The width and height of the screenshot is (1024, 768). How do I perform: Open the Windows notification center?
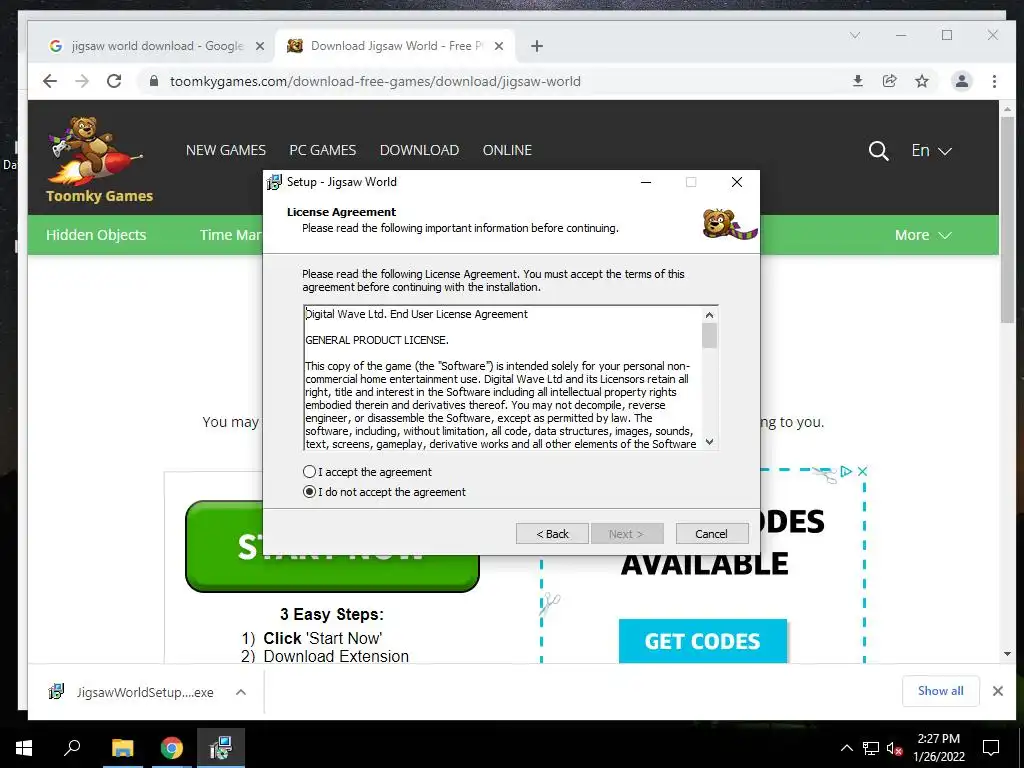991,748
